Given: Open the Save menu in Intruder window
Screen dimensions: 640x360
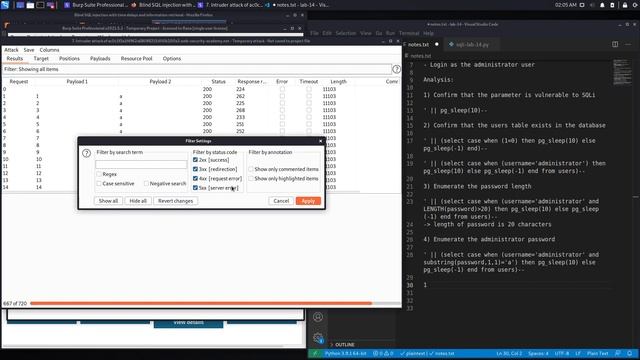Looking at the screenshot, I should tap(29, 50).
